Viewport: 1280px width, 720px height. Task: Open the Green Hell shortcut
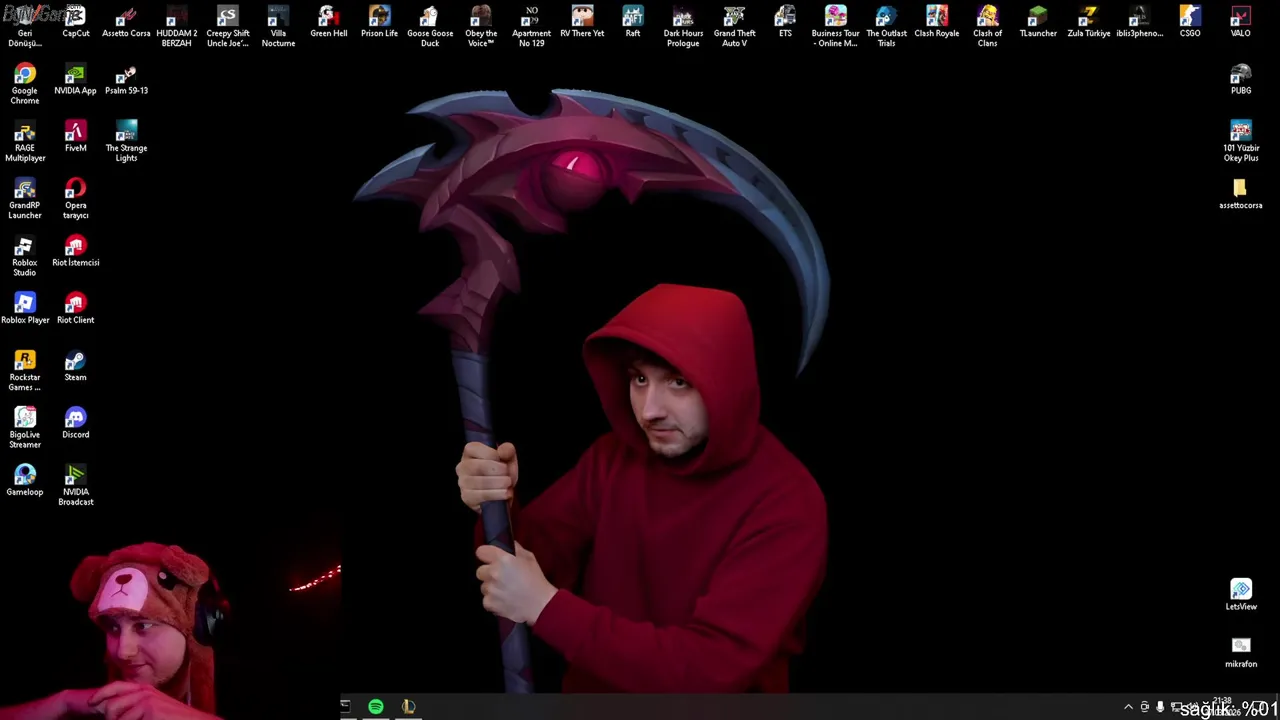tap(328, 22)
